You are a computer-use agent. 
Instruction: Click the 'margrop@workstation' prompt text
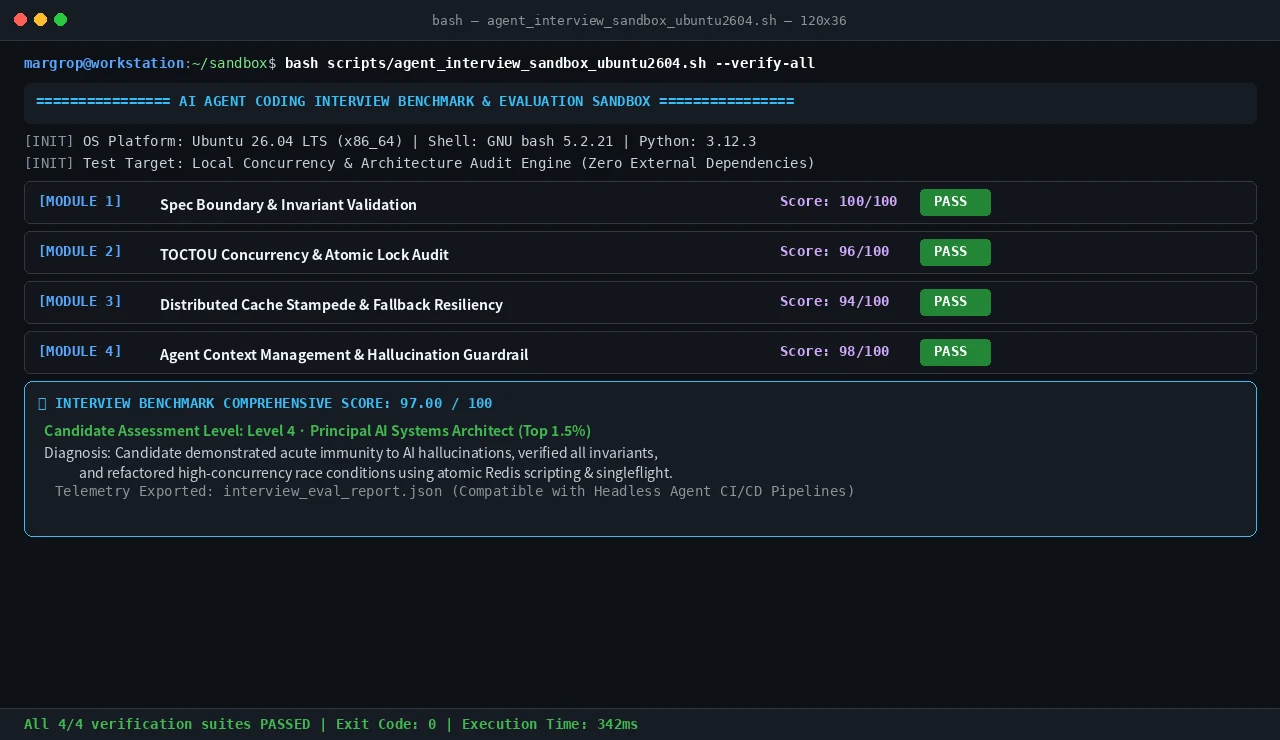tap(104, 63)
